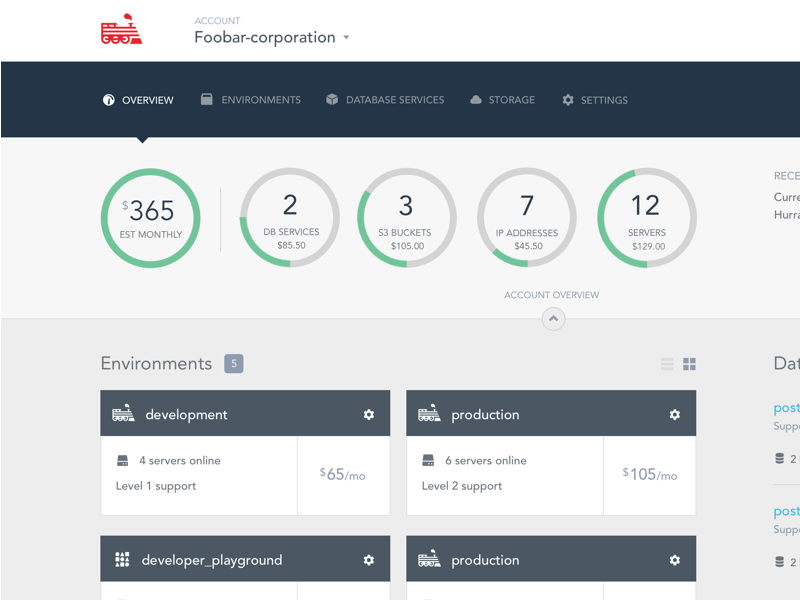
Task: Switch environments to grid view
Action: coord(689,364)
